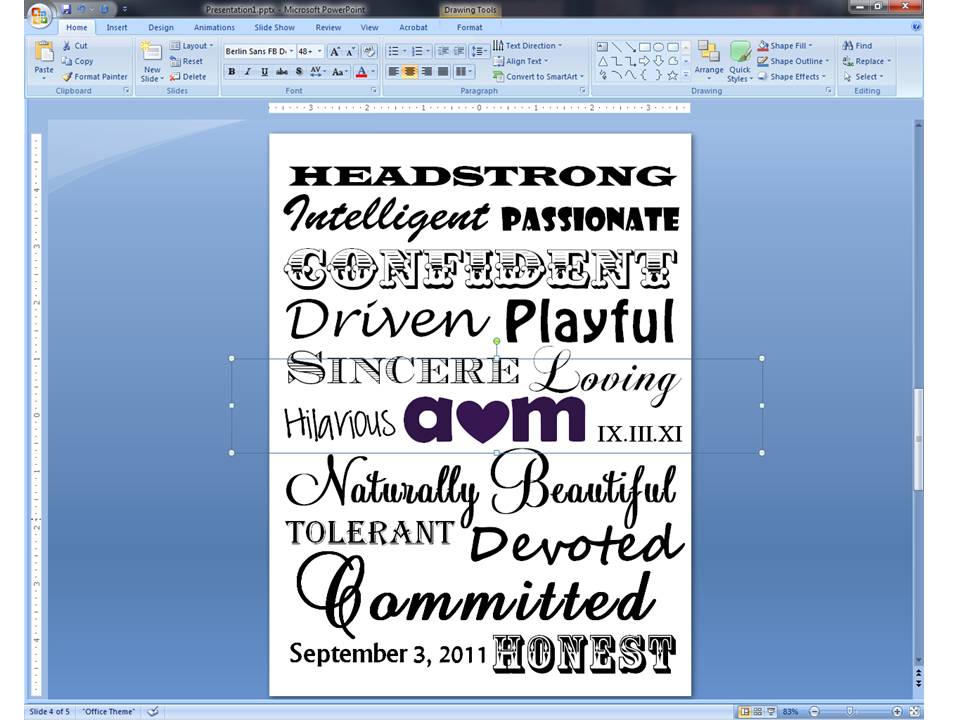The height and width of the screenshot is (720, 960).
Task: Click the zoom slider handle
Action: pyautogui.click(x=848, y=712)
